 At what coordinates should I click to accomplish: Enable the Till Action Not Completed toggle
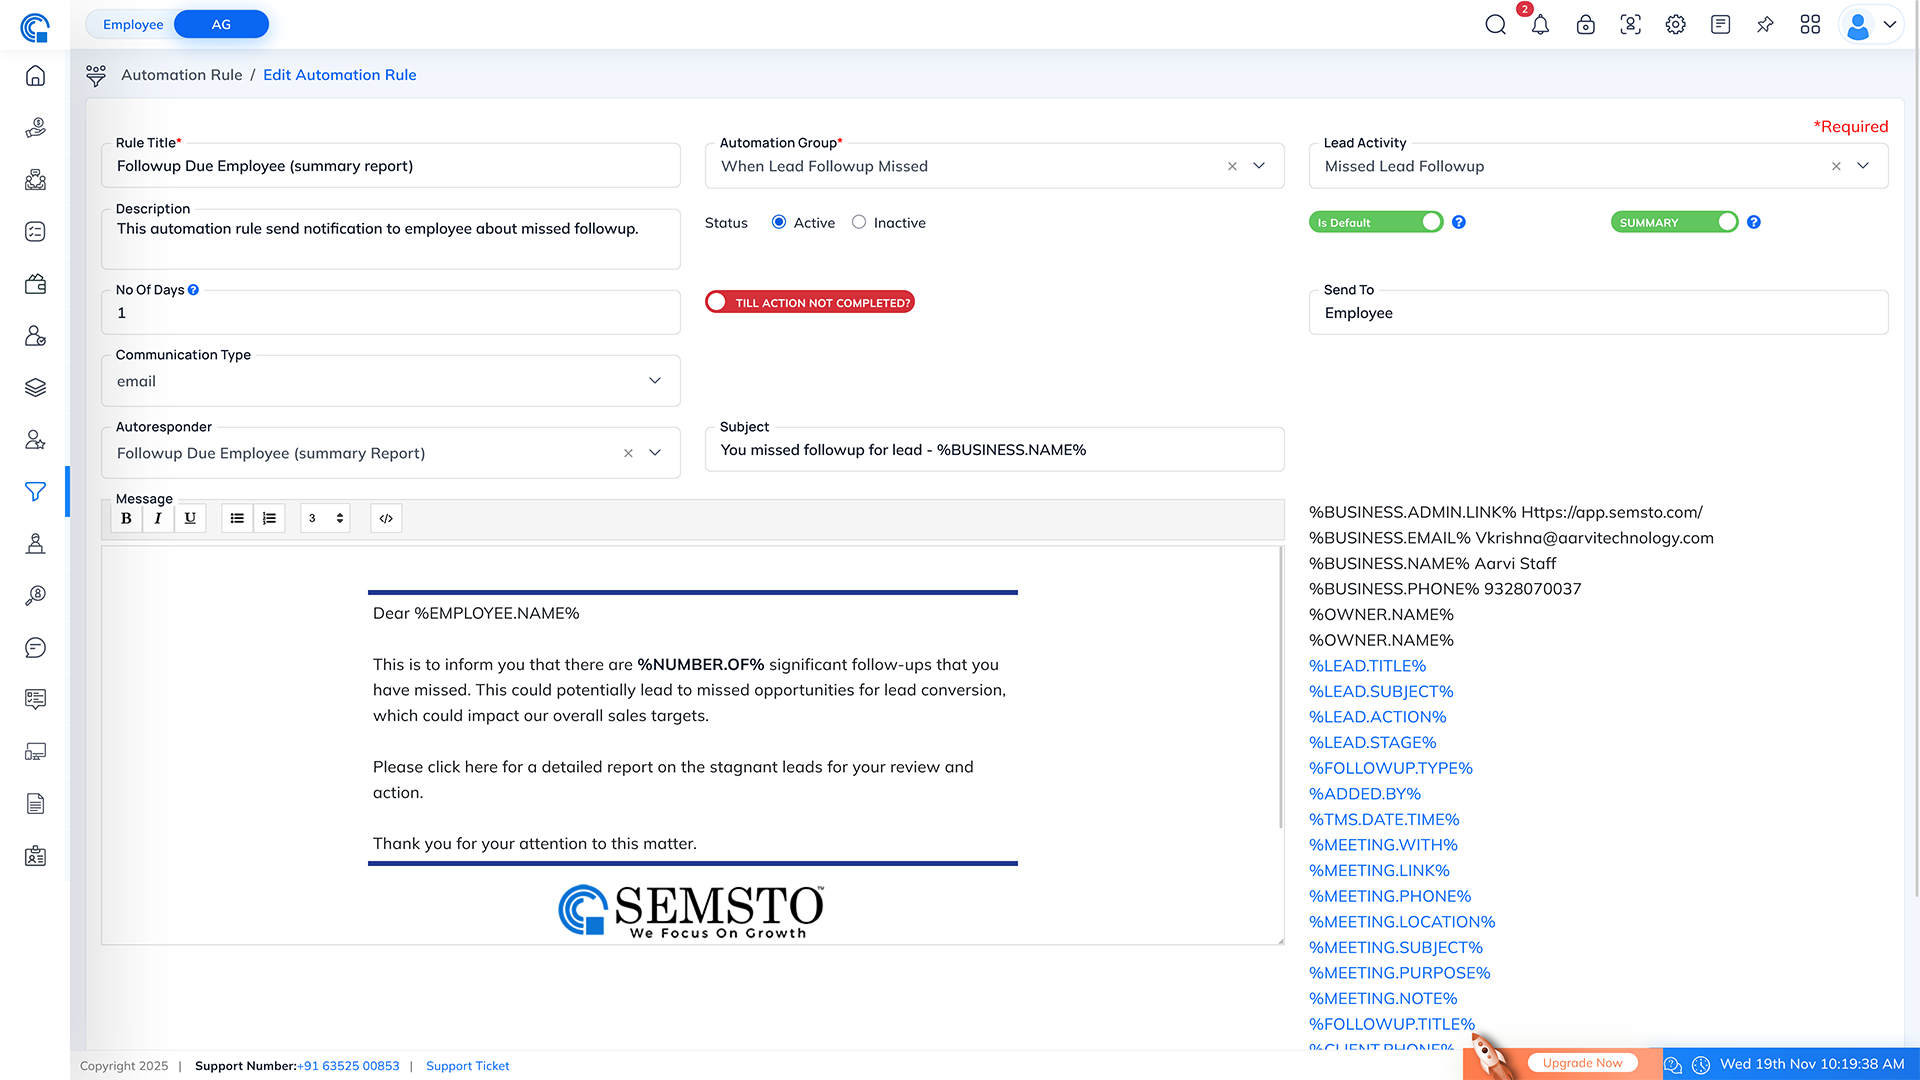click(x=809, y=302)
